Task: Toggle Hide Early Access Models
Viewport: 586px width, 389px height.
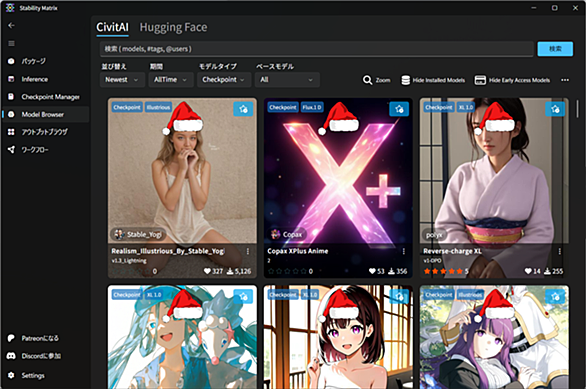Action: pos(512,80)
